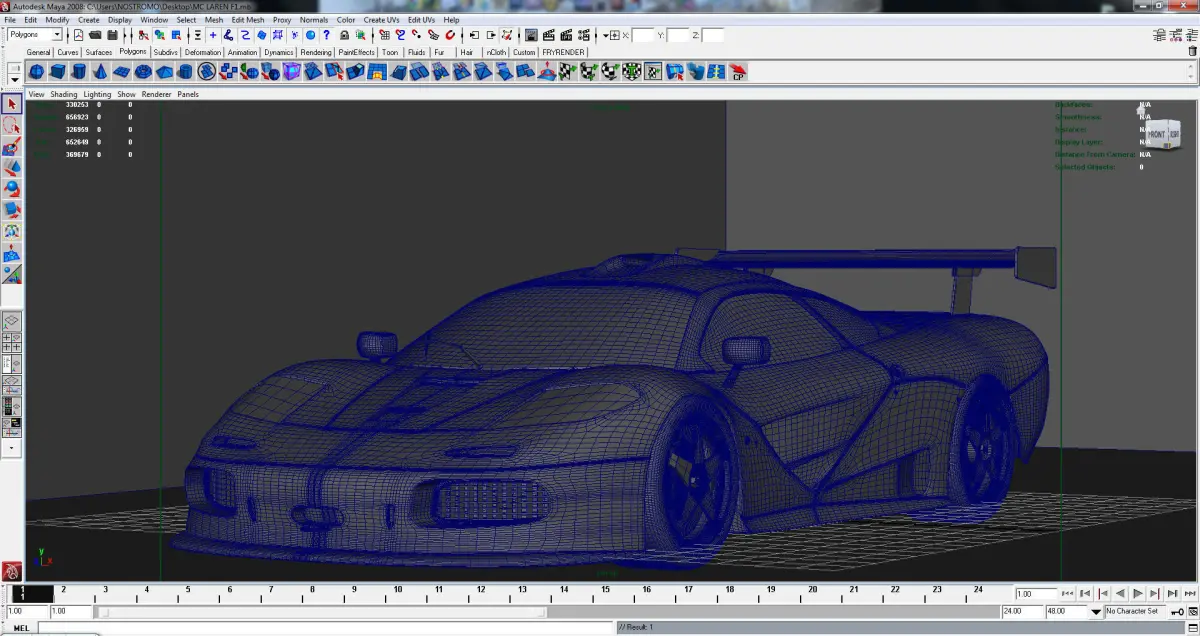Screen dimensions: 1200x636
Task: Open the Edit Mesh menu
Action: (x=248, y=19)
